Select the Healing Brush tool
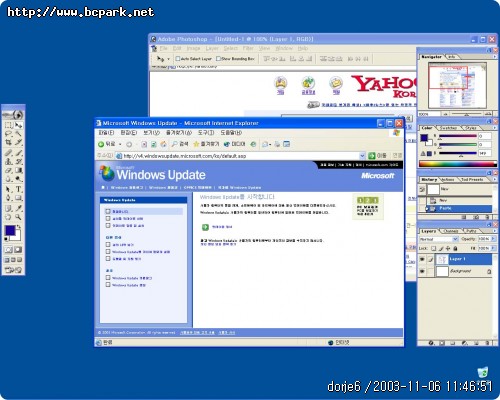The height and width of the screenshot is (400, 500). point(8,153)
